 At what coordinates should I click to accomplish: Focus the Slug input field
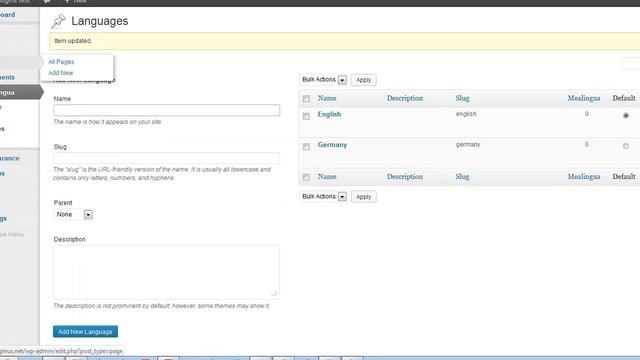[167, 158]
